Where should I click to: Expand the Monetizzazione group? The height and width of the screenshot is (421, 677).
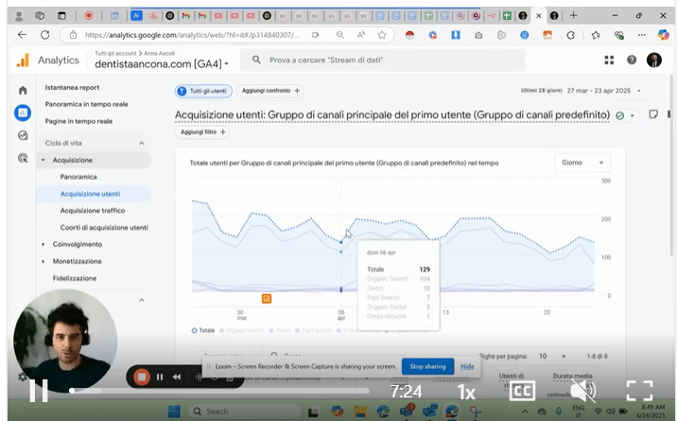click(43, 261)
